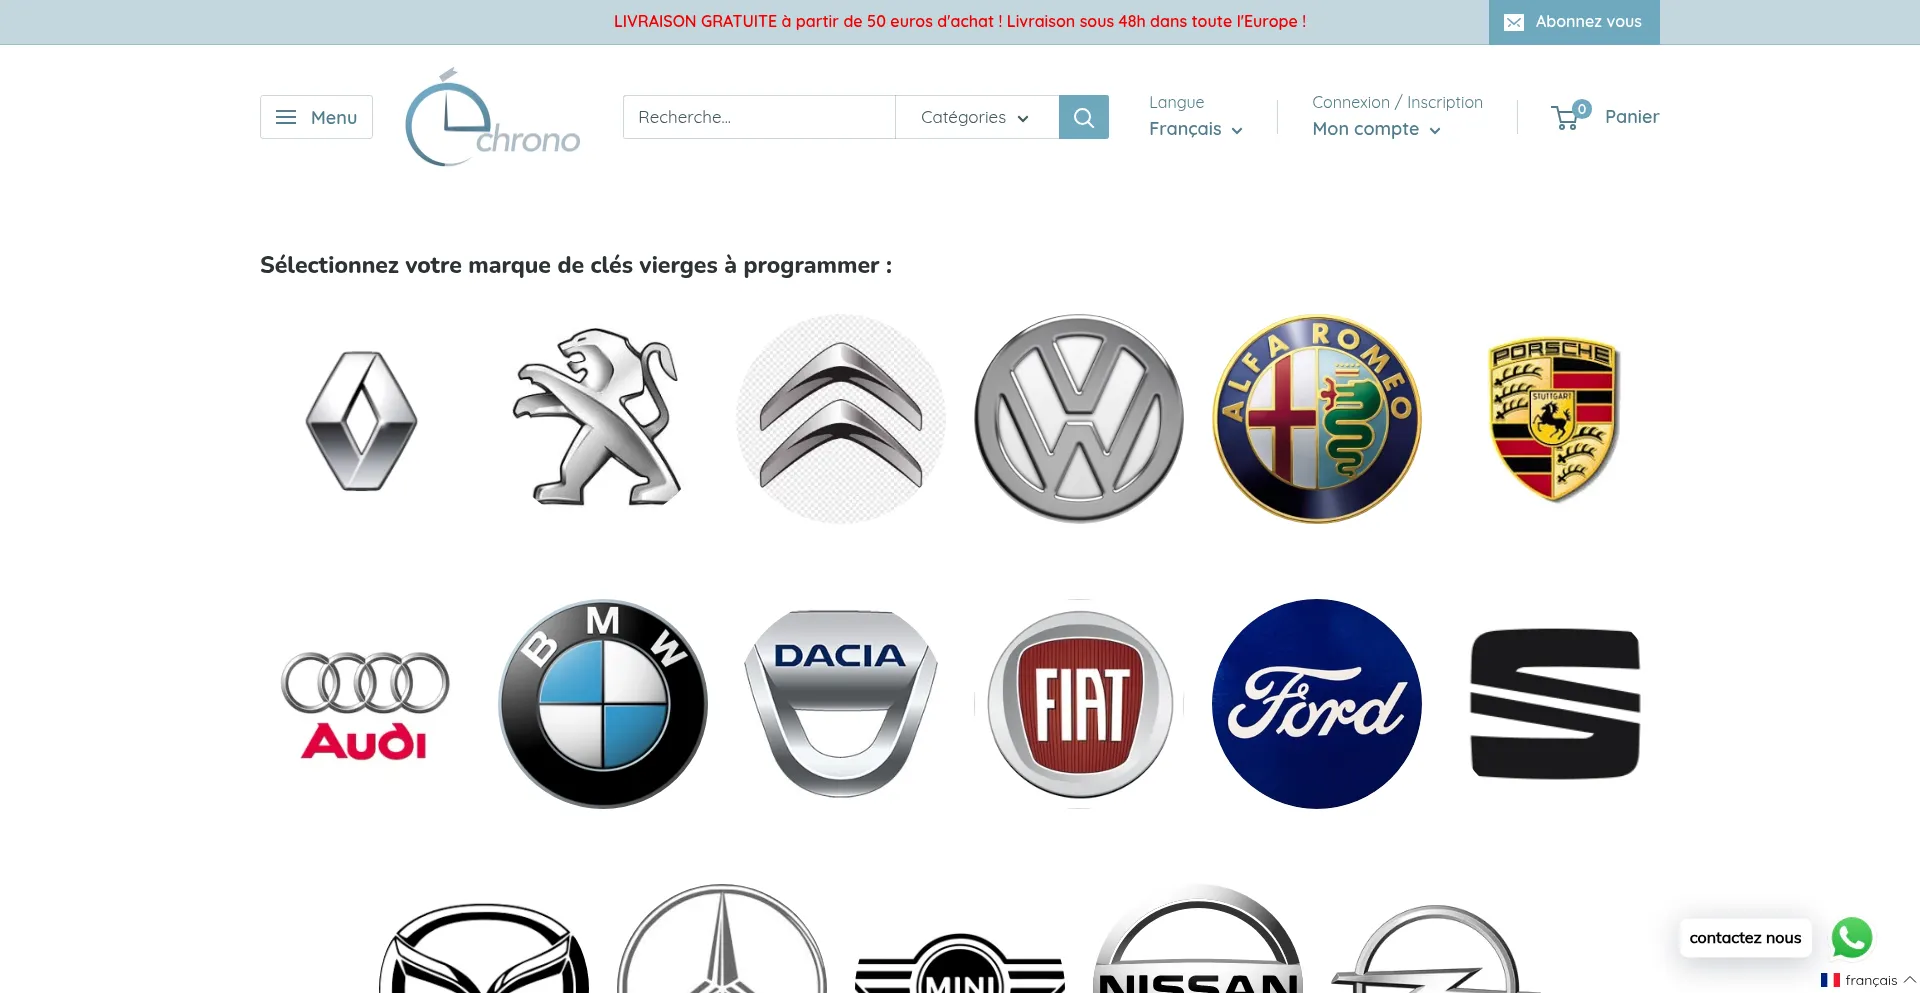Select the Seat logo
1920x993 pixels.
click(1555, 704)
